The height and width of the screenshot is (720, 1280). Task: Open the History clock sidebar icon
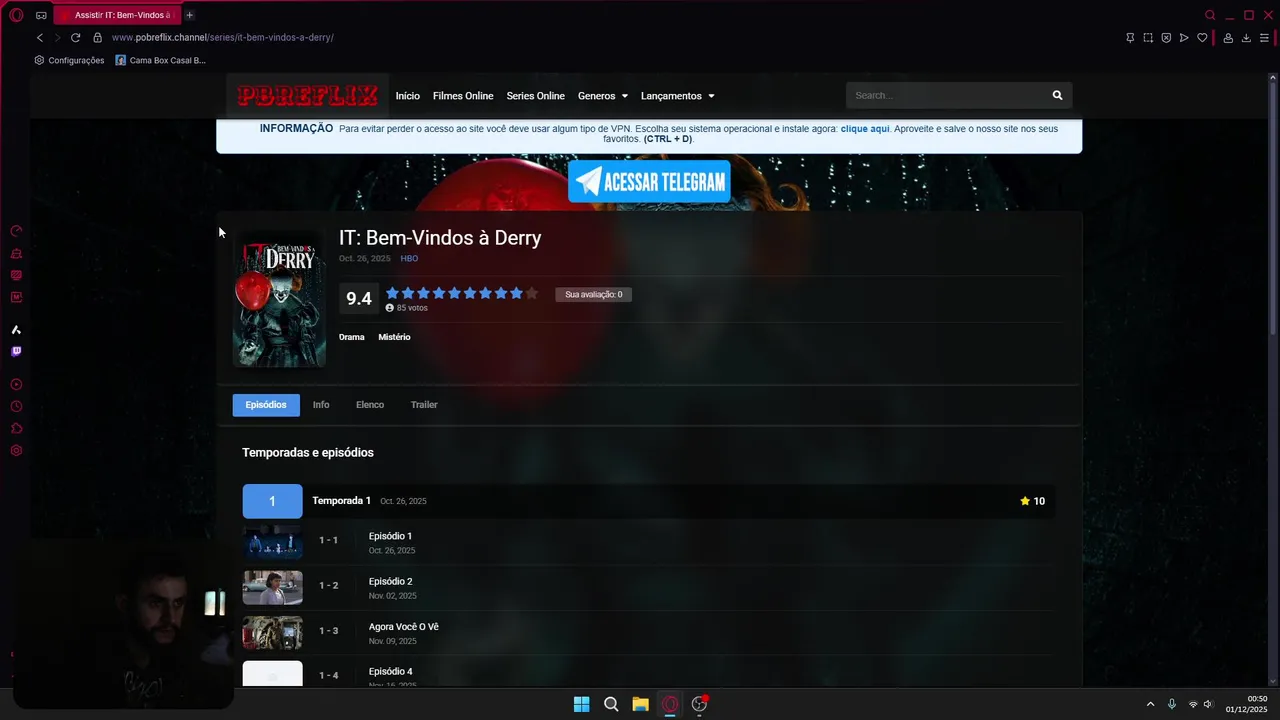point(16,406)
